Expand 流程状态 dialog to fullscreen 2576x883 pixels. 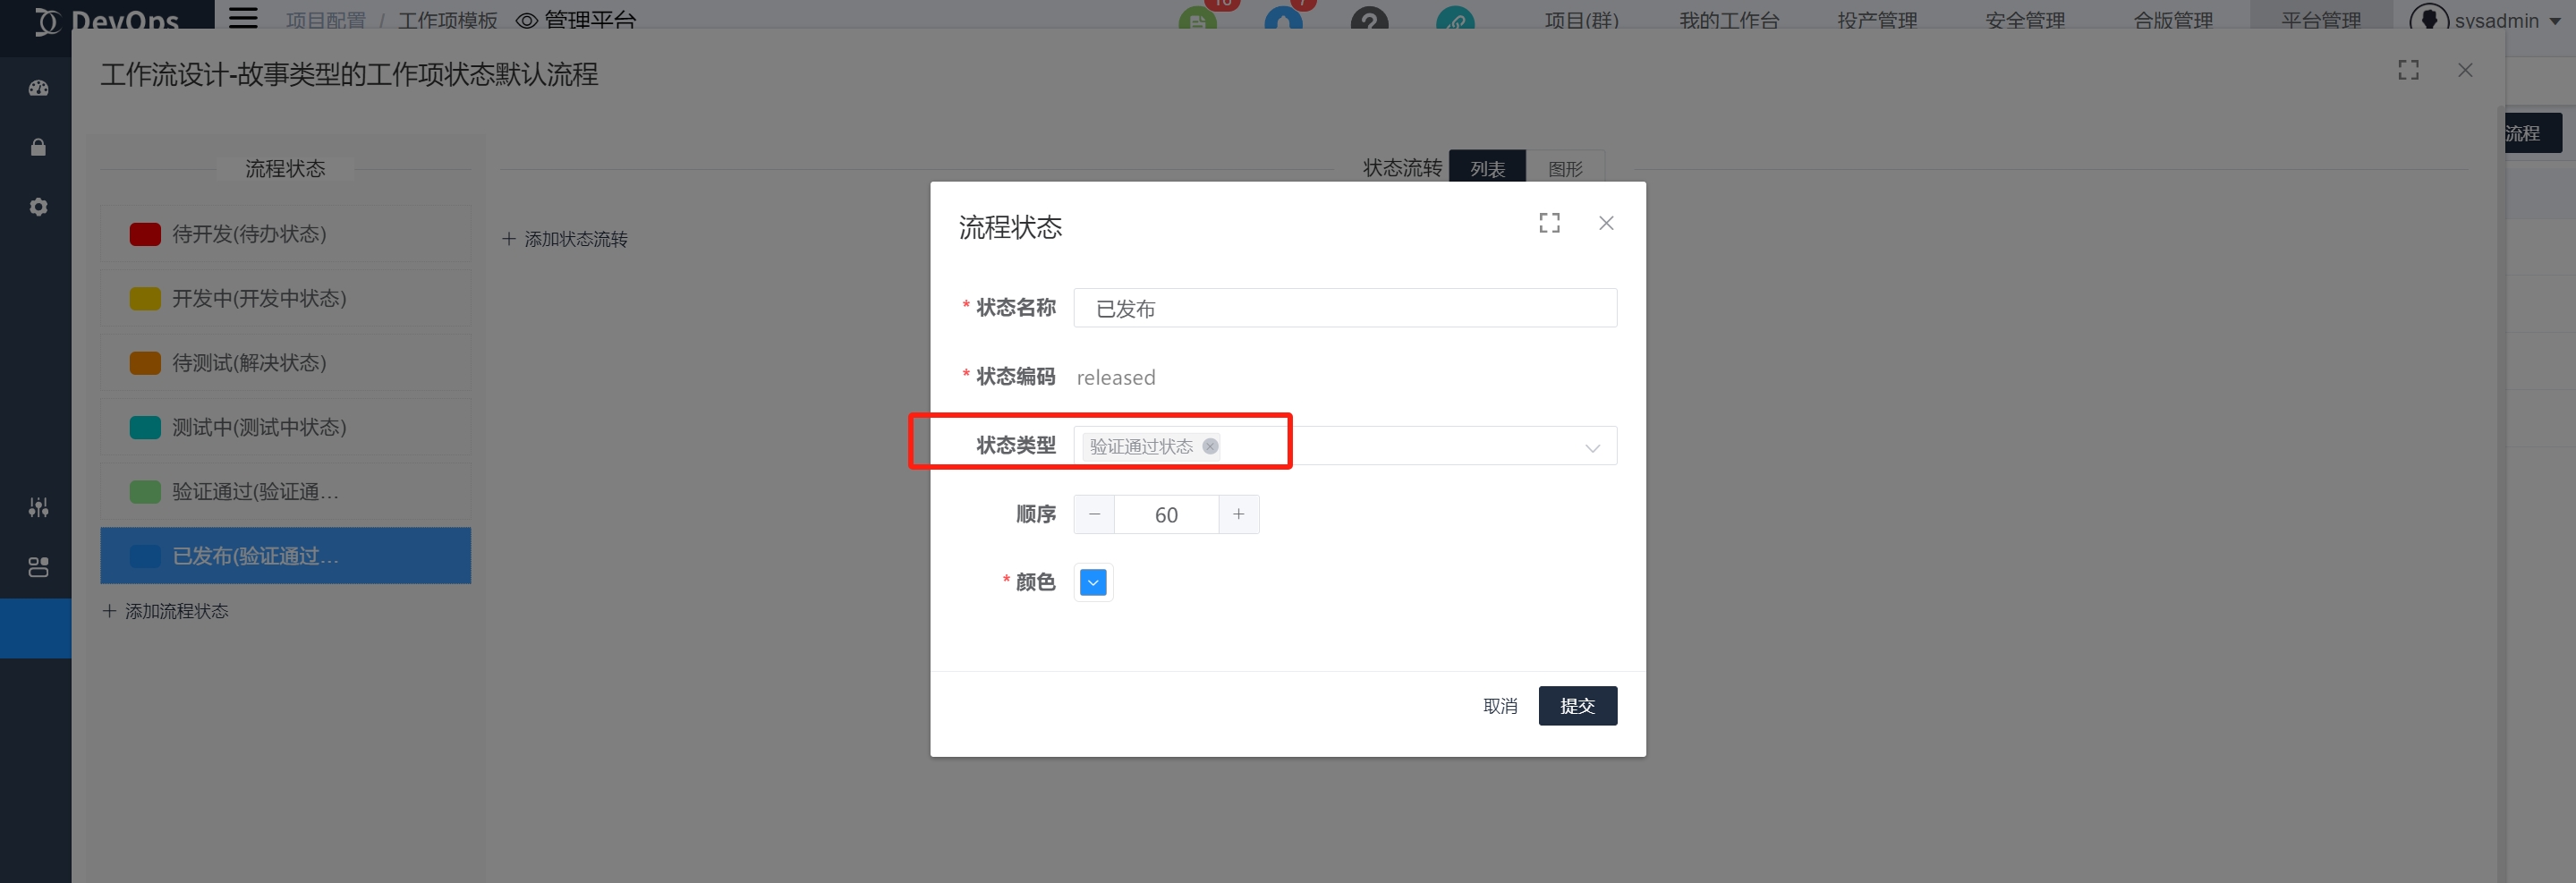tap(1549, 223)
